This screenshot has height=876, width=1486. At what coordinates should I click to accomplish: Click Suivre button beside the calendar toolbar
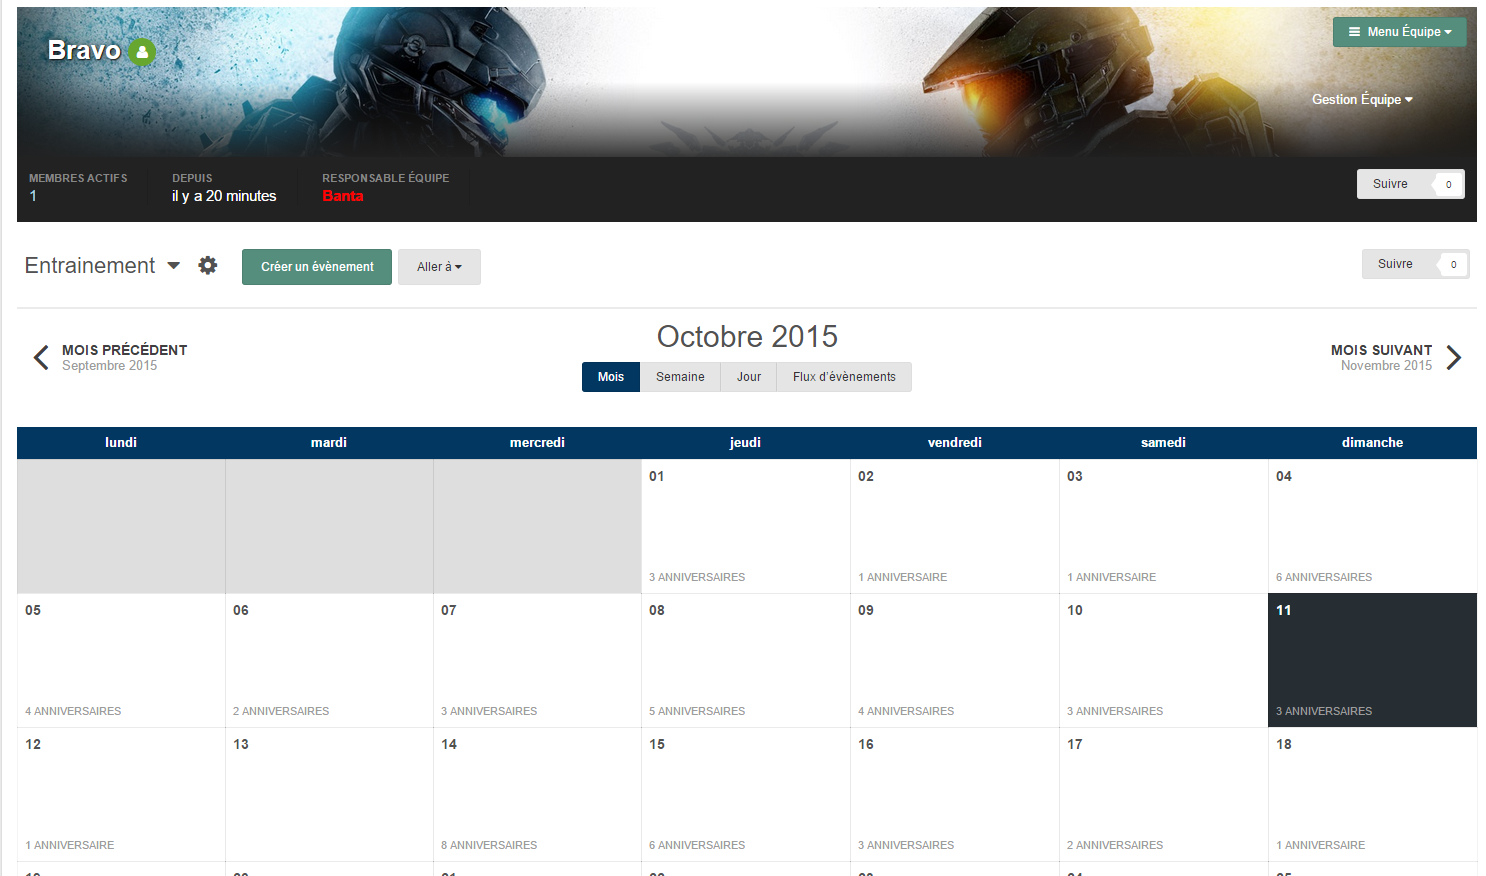1395,264
